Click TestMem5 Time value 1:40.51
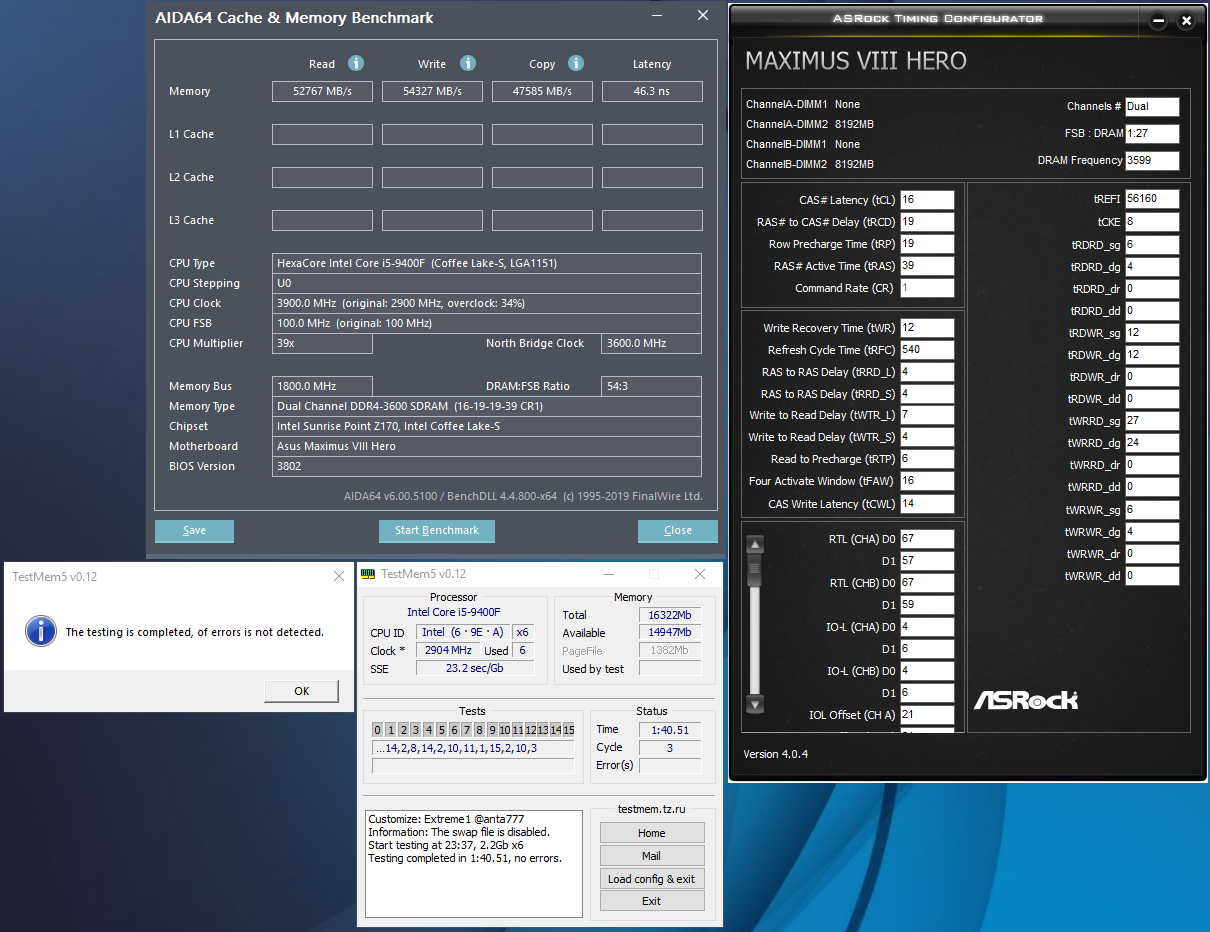Image resolution: width=1210 pixels, height=932 pixels. [x=670, y=730]
